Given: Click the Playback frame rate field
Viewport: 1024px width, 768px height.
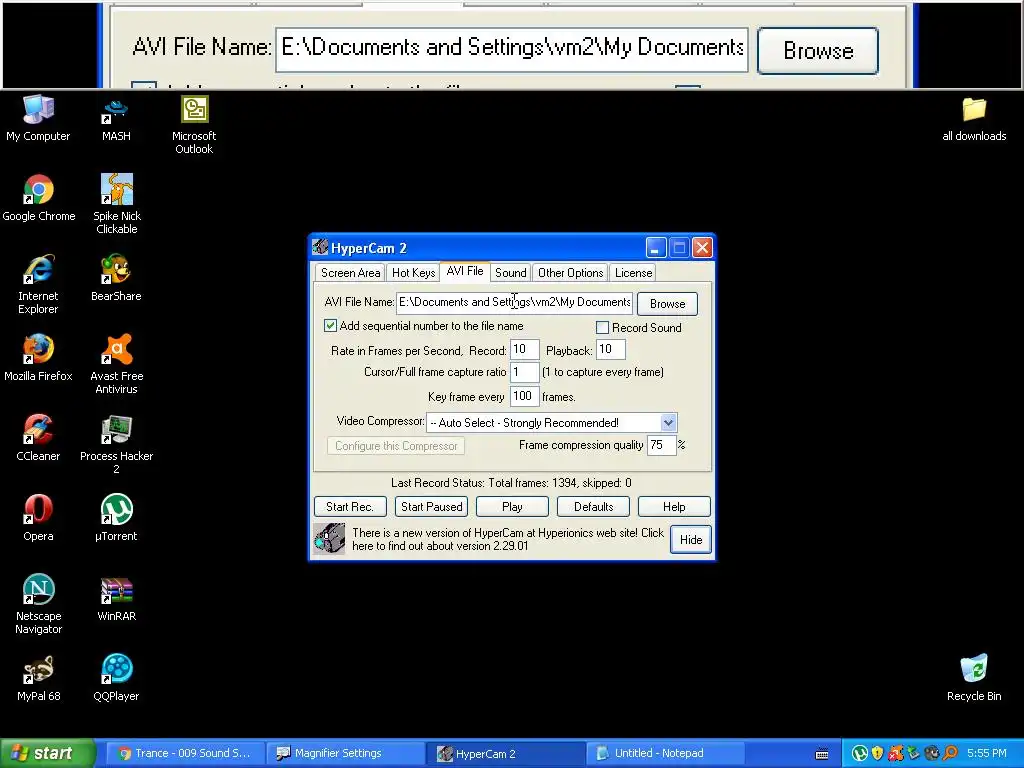Looking at the screenshot, I should tap(611, 349).
